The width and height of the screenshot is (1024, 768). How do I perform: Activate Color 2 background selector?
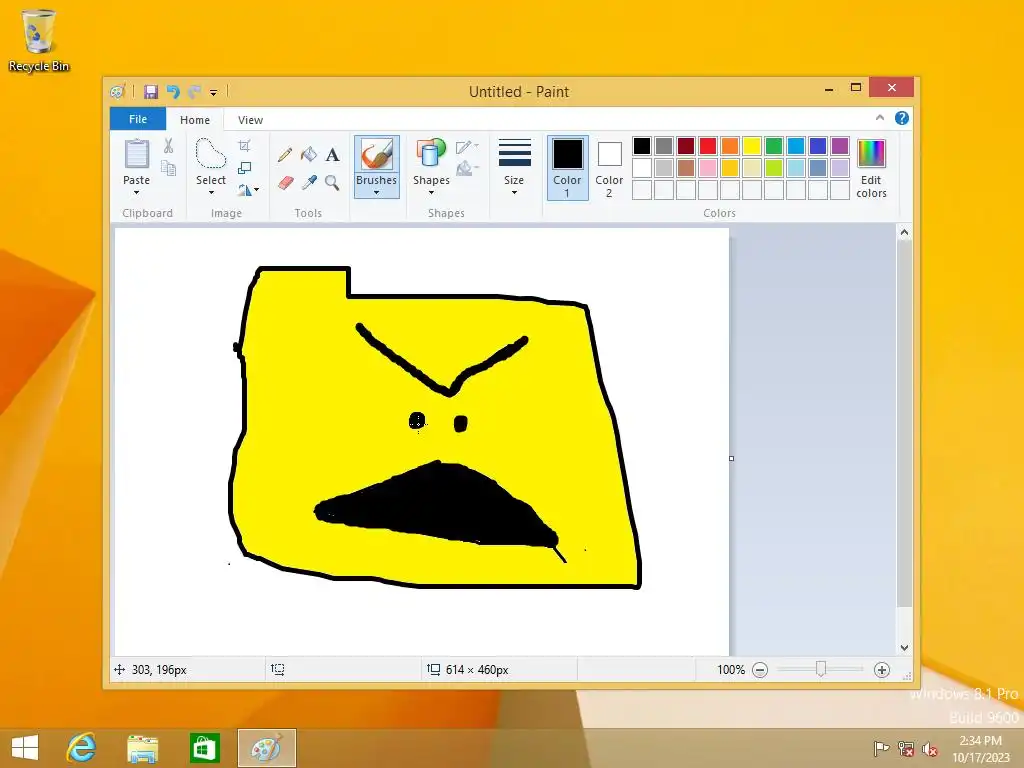(x=609, y=167)
